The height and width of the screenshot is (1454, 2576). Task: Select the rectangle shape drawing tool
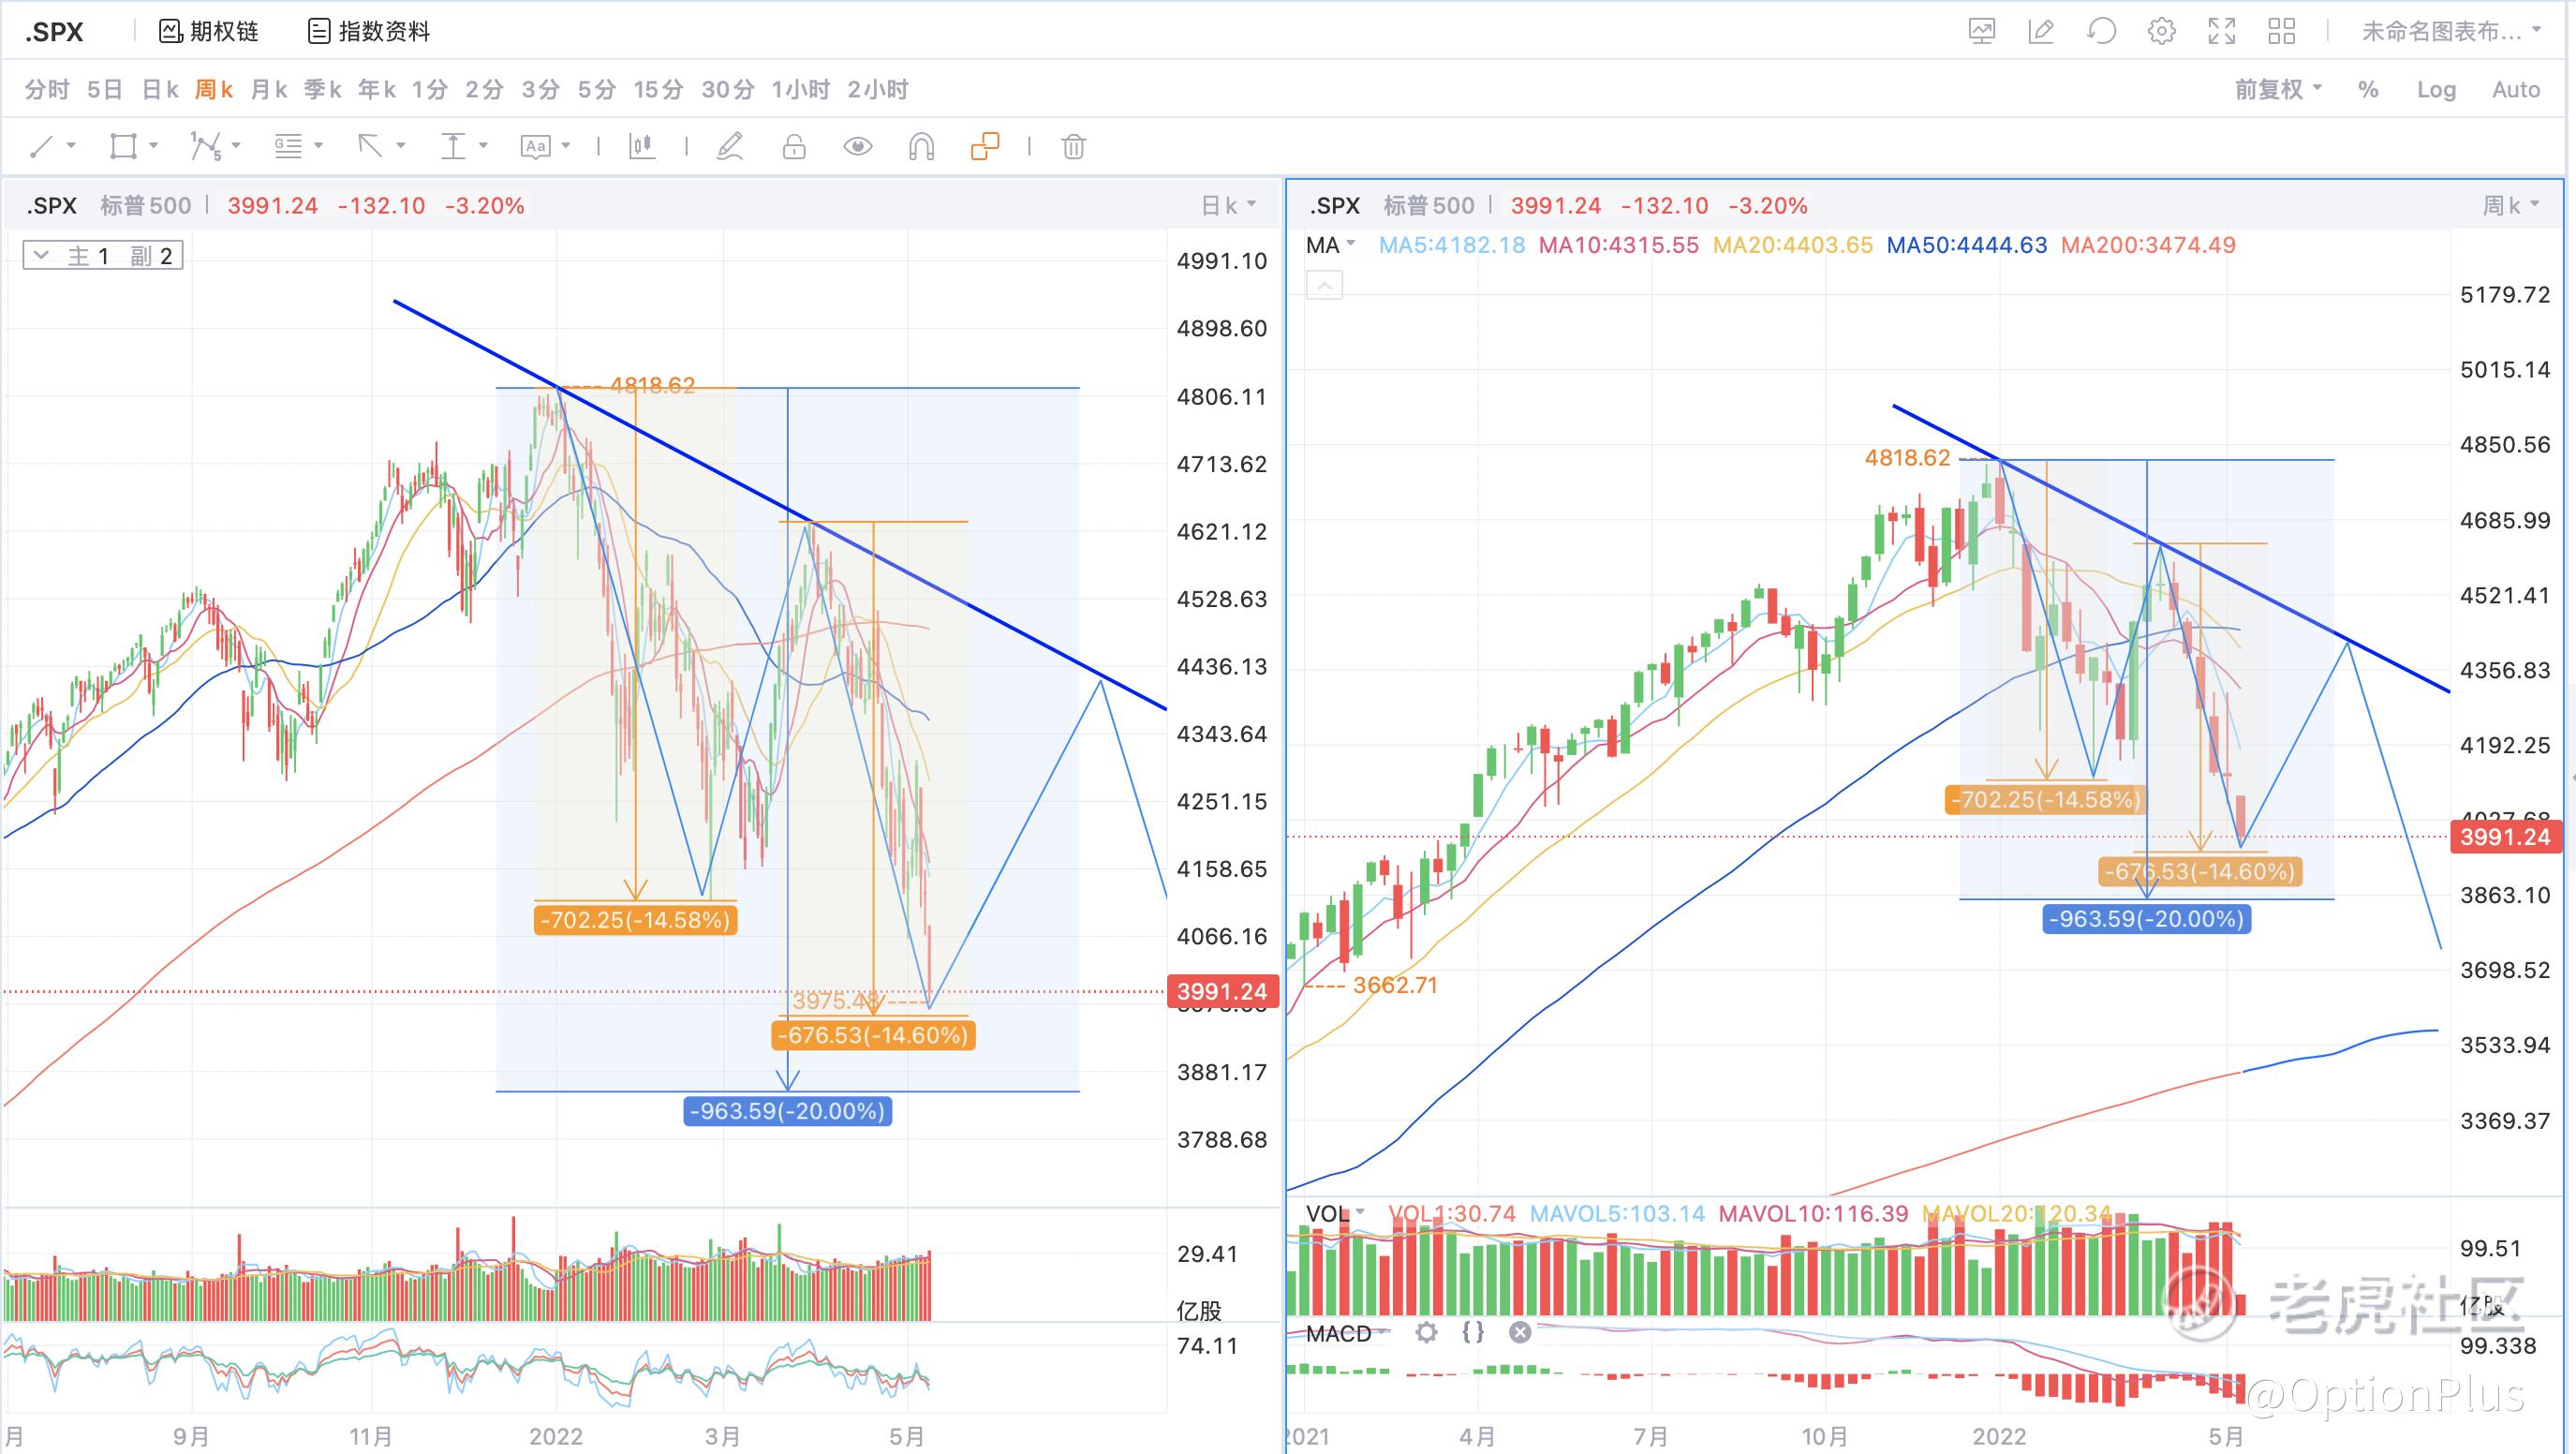(x=122, y=147)
